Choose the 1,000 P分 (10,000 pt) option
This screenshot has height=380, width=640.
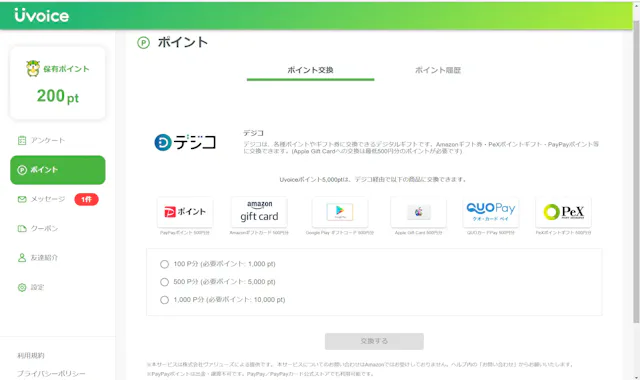point(164,300)
